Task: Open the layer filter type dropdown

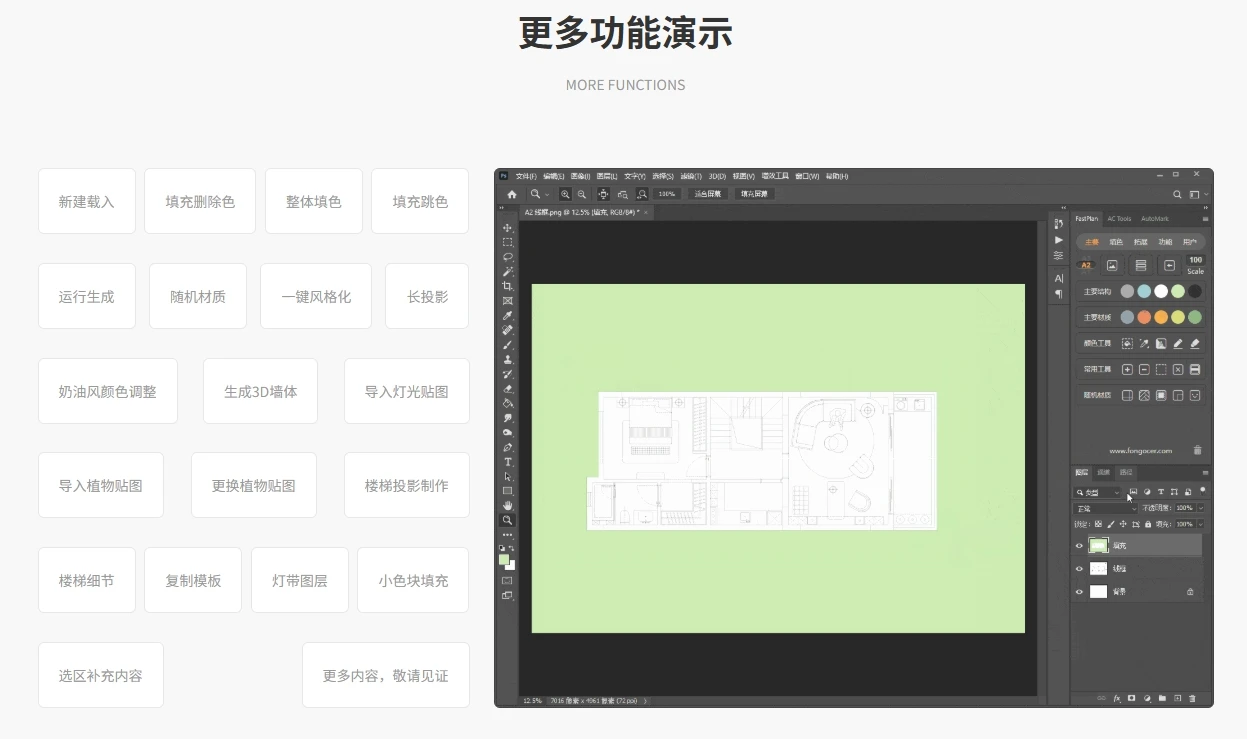Action: click(x=1098, y=493)
